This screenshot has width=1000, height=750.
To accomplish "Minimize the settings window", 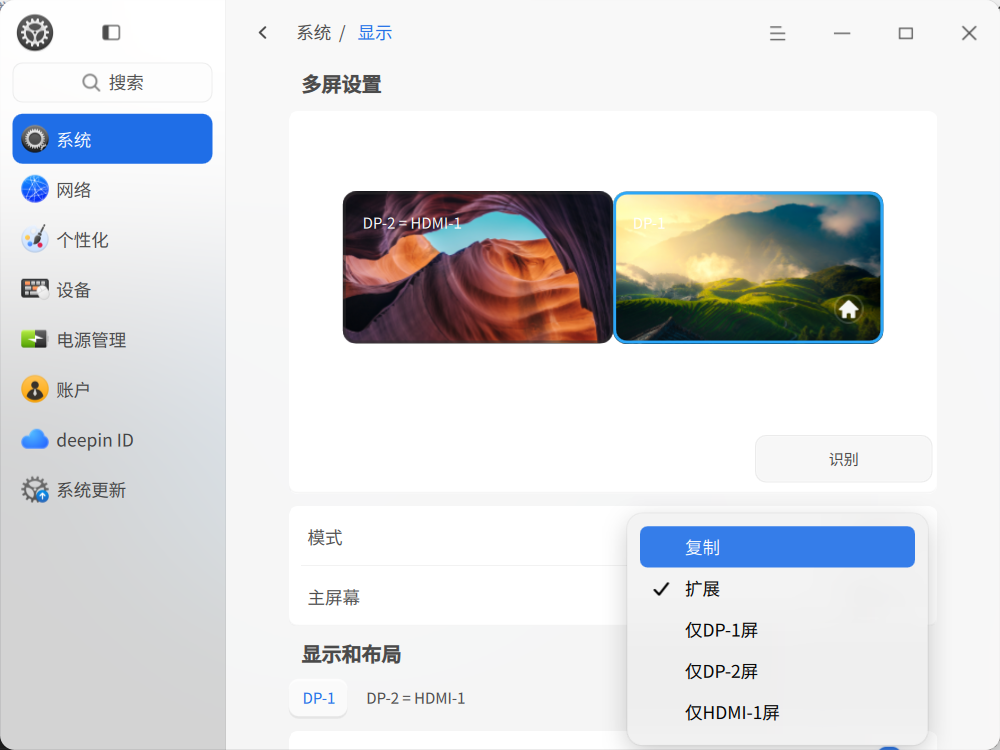I will pyautogui.click(x=842, y=33).
